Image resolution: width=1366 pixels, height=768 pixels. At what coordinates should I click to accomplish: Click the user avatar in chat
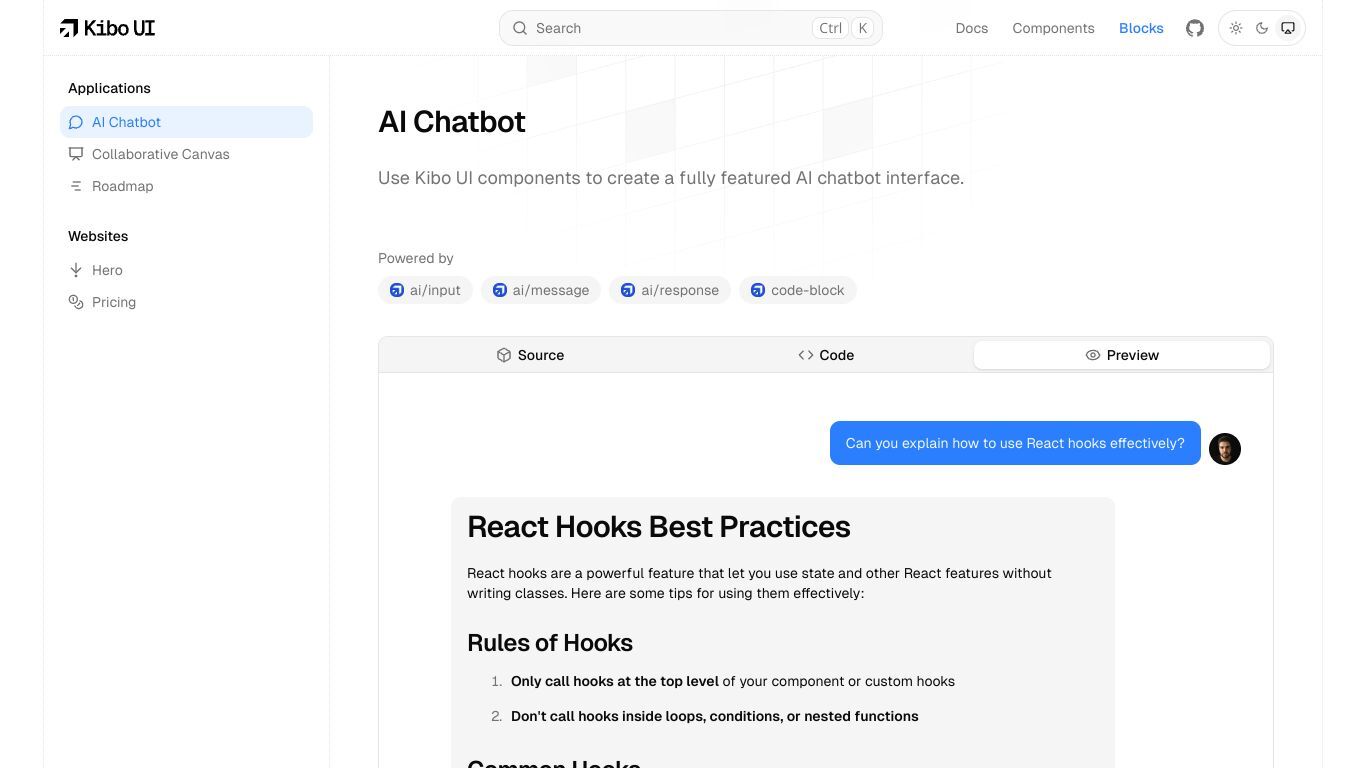coord(1225,449)
